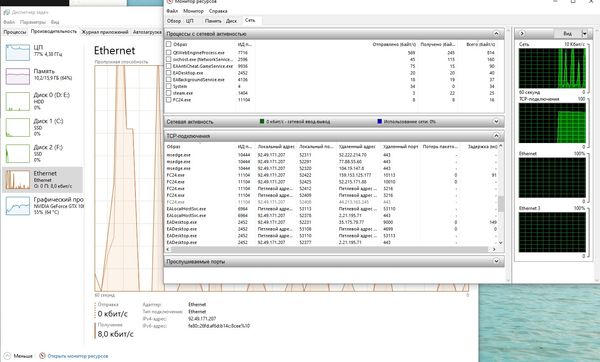Sort TCP connections by Задержка (мс) column
Screen dimensions: 600x362
tap(482, 147)
